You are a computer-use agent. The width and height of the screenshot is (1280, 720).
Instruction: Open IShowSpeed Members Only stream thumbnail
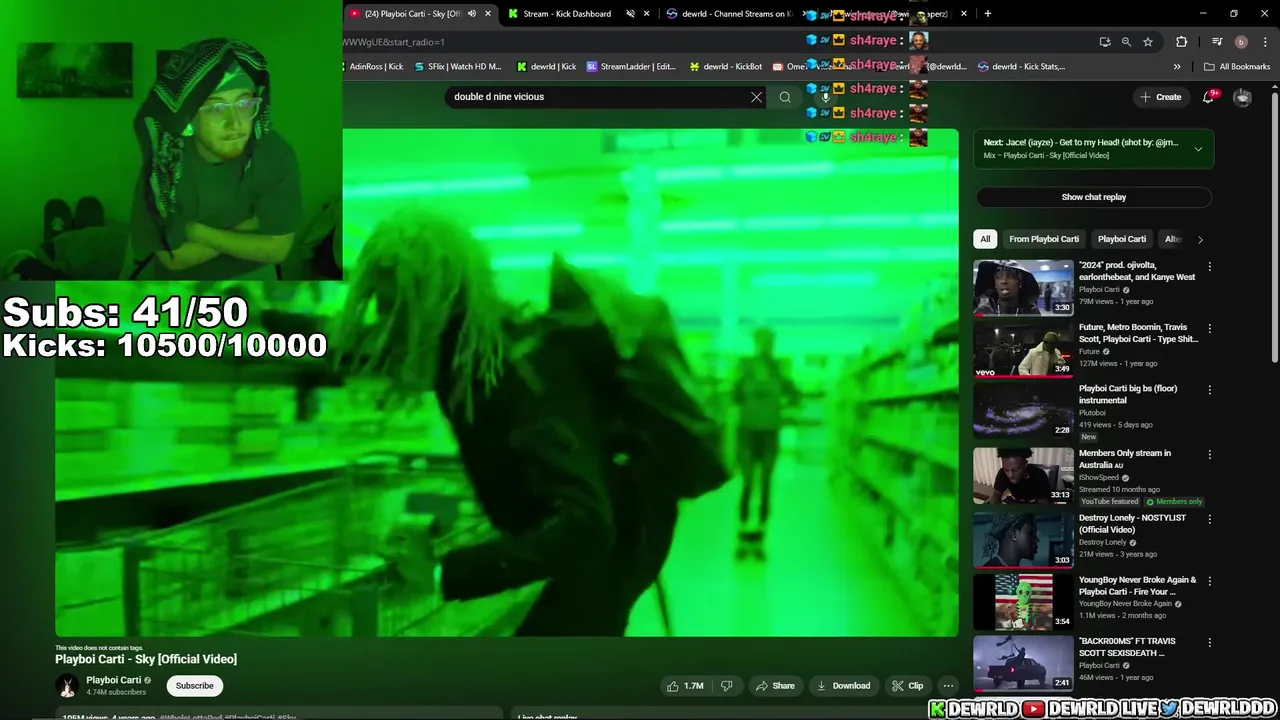[x=1023, y=475]
